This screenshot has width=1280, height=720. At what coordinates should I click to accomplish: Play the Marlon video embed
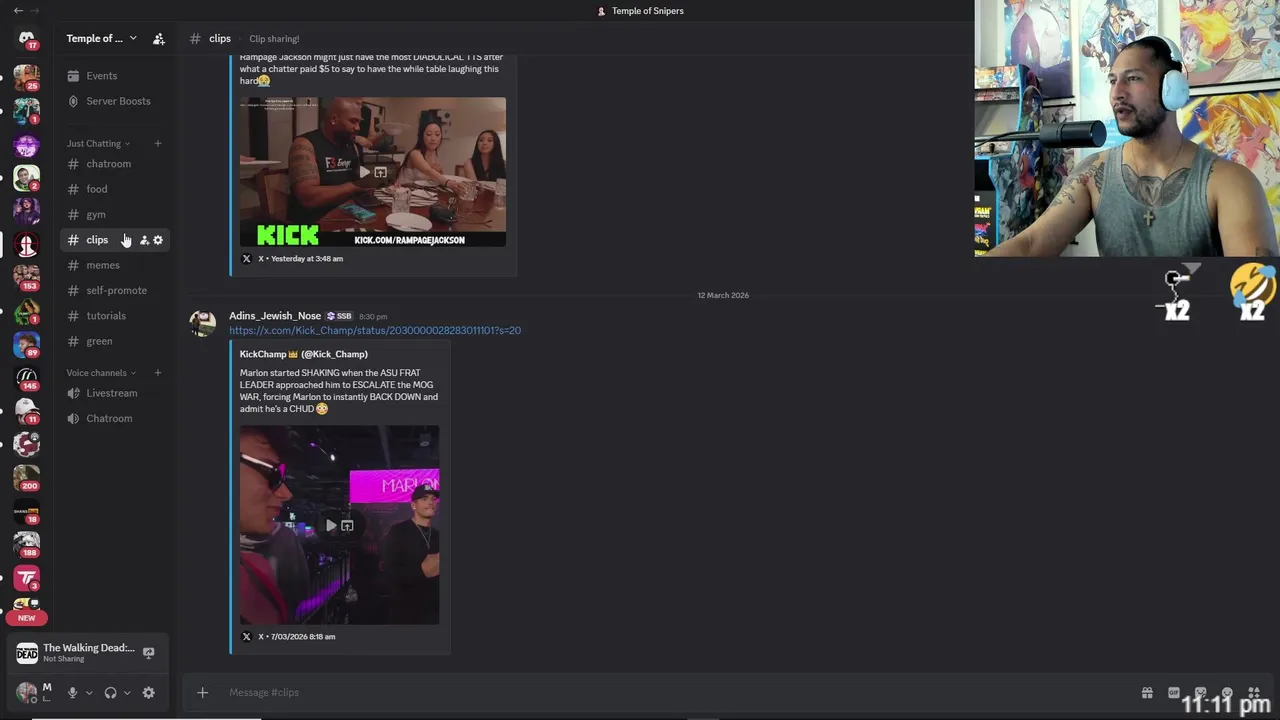pos(331,525)
